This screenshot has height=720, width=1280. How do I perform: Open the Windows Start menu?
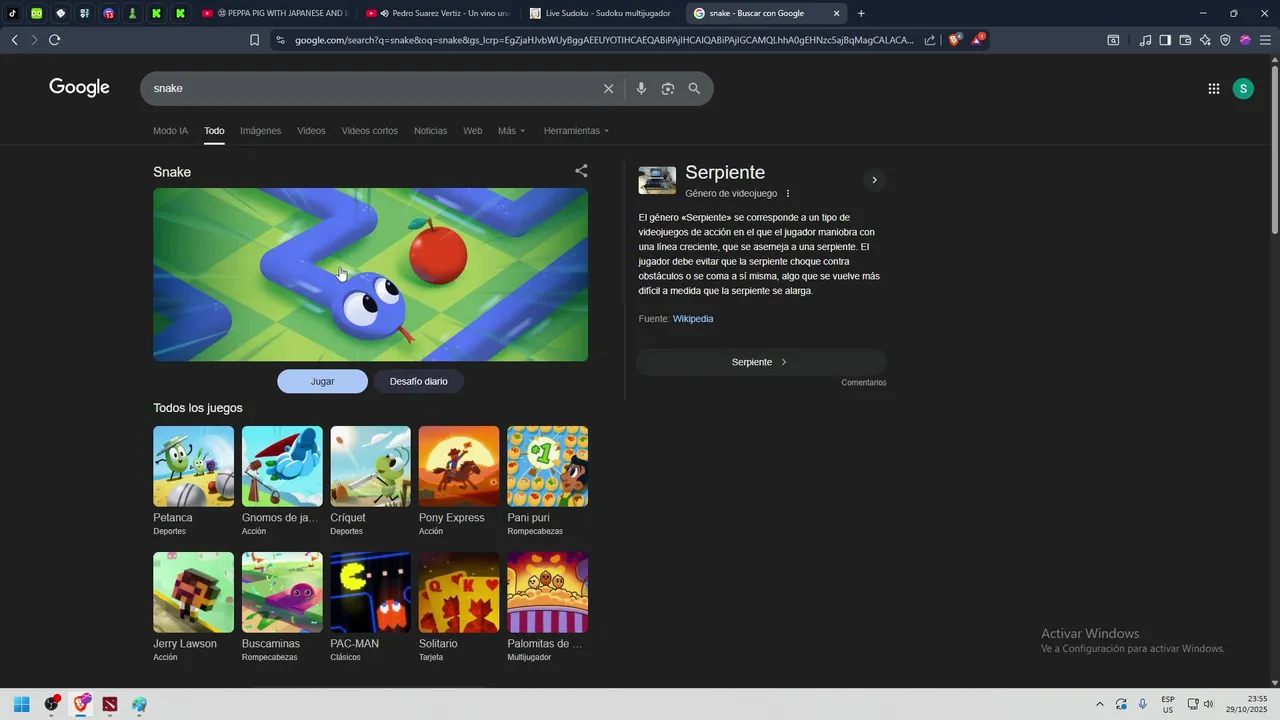click(22, 704)
